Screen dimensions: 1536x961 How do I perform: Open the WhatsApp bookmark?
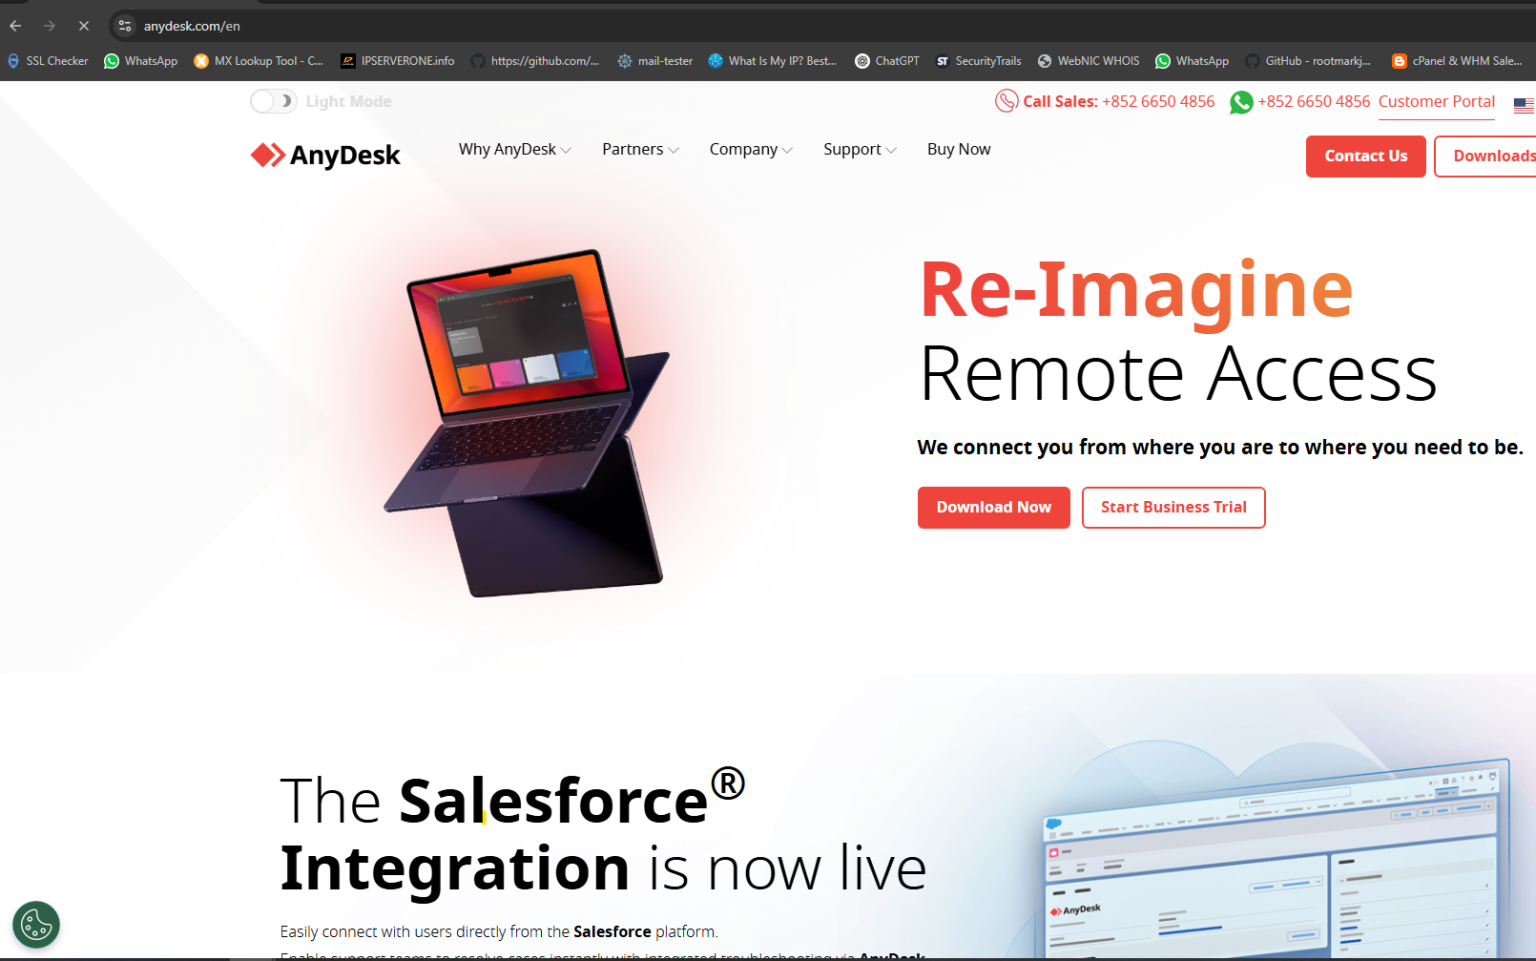(140, 60)
